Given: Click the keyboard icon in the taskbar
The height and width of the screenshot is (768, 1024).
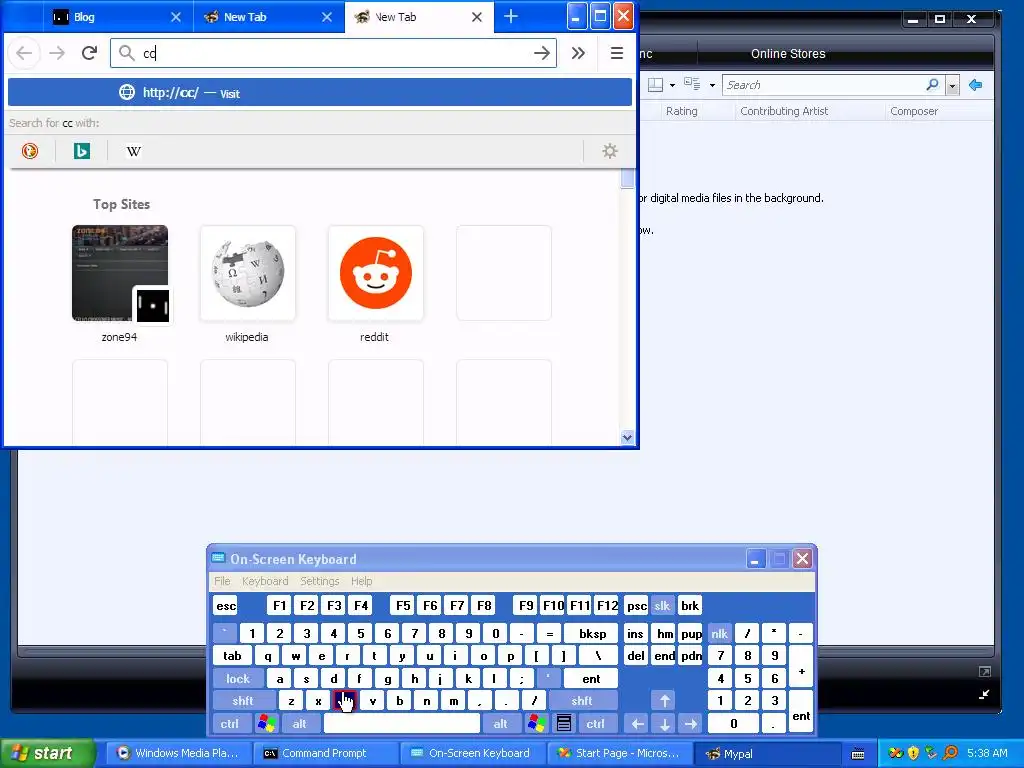Looking at the screenshot, I should click(x=858, y=754).
